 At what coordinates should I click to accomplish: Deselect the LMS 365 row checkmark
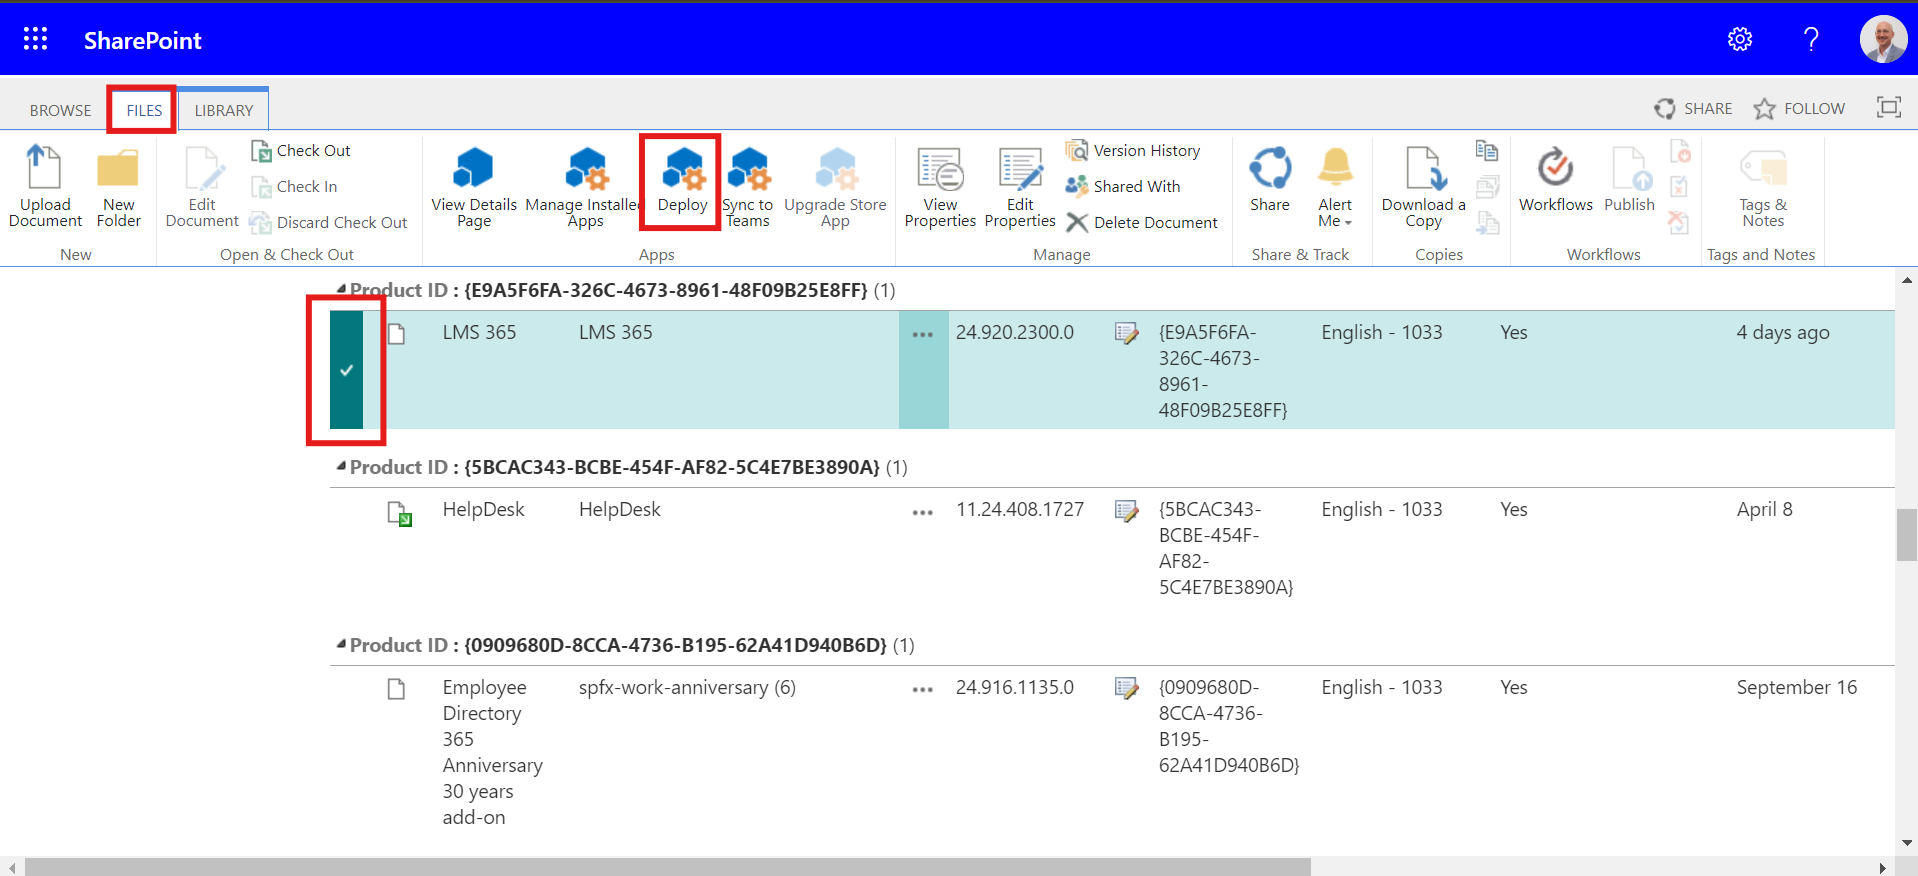(346, 370)
